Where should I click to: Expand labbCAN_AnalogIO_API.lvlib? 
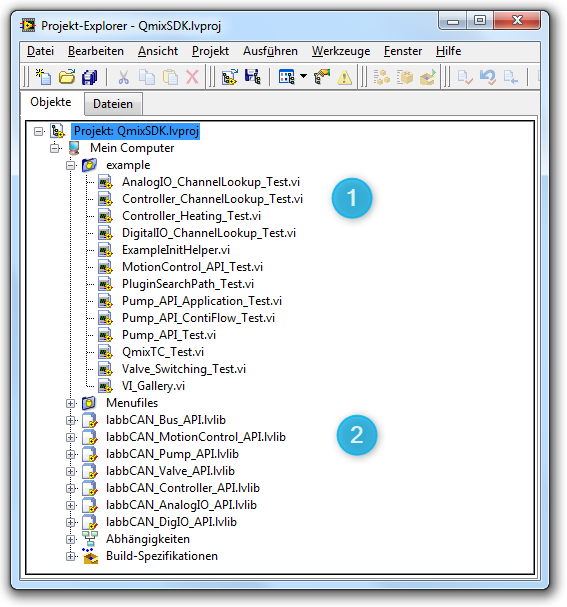click(x=70, y=506)
